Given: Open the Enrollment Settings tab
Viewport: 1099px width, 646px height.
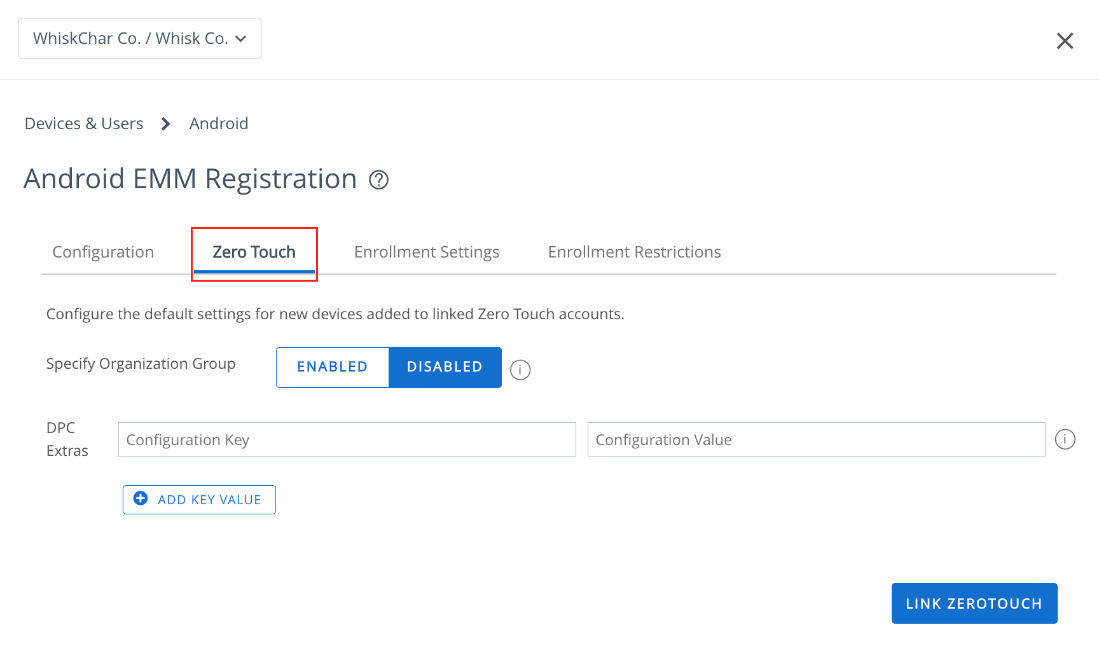Looking at the screenshot, I should pos(427,251).
